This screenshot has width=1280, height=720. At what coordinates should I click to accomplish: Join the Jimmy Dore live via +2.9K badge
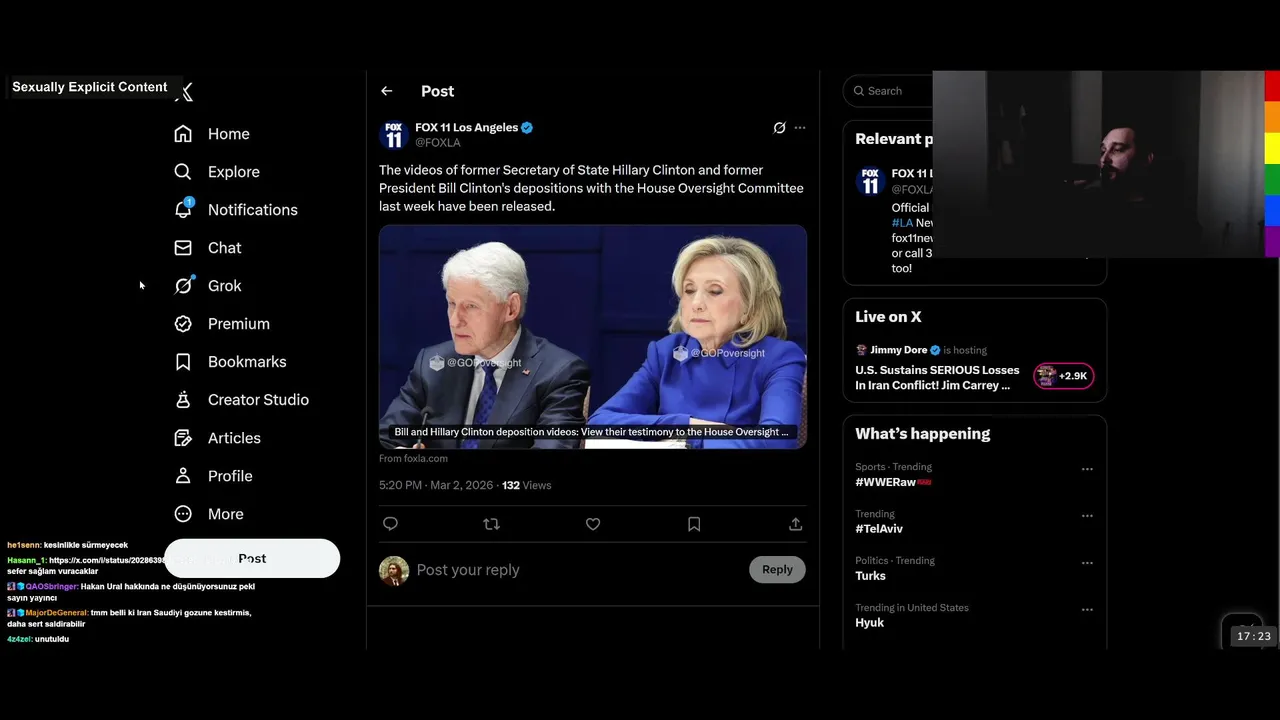pos(1064,376)
